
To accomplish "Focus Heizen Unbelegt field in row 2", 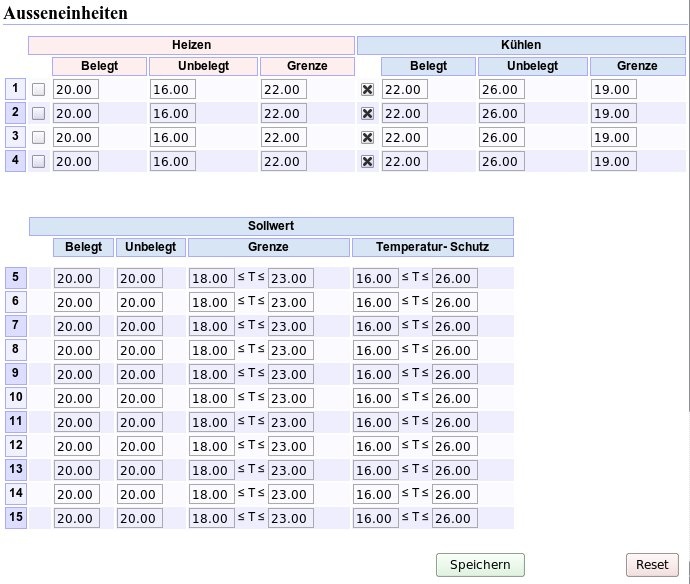I will pyautogui.click(x=172, y=114).
